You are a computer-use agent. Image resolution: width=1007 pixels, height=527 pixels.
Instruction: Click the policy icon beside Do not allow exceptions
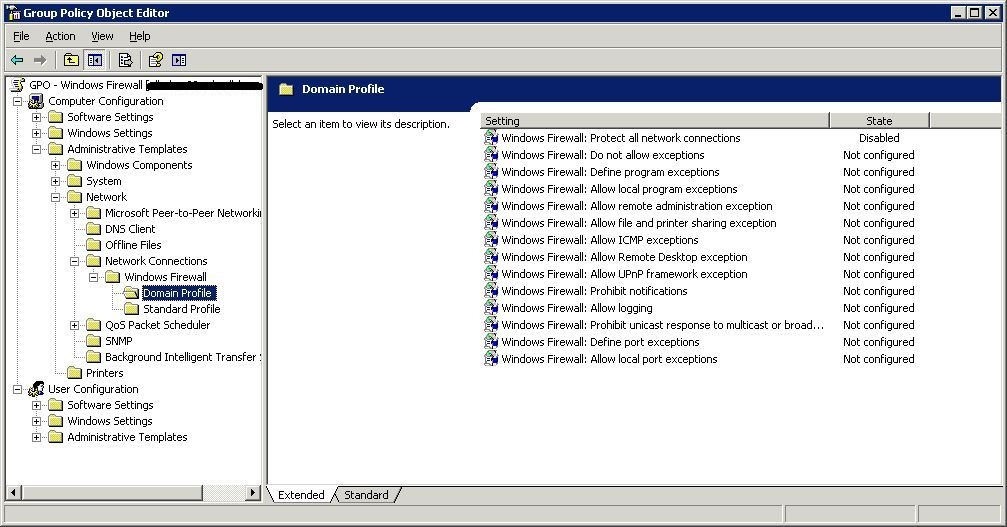[x=491, y=155]
